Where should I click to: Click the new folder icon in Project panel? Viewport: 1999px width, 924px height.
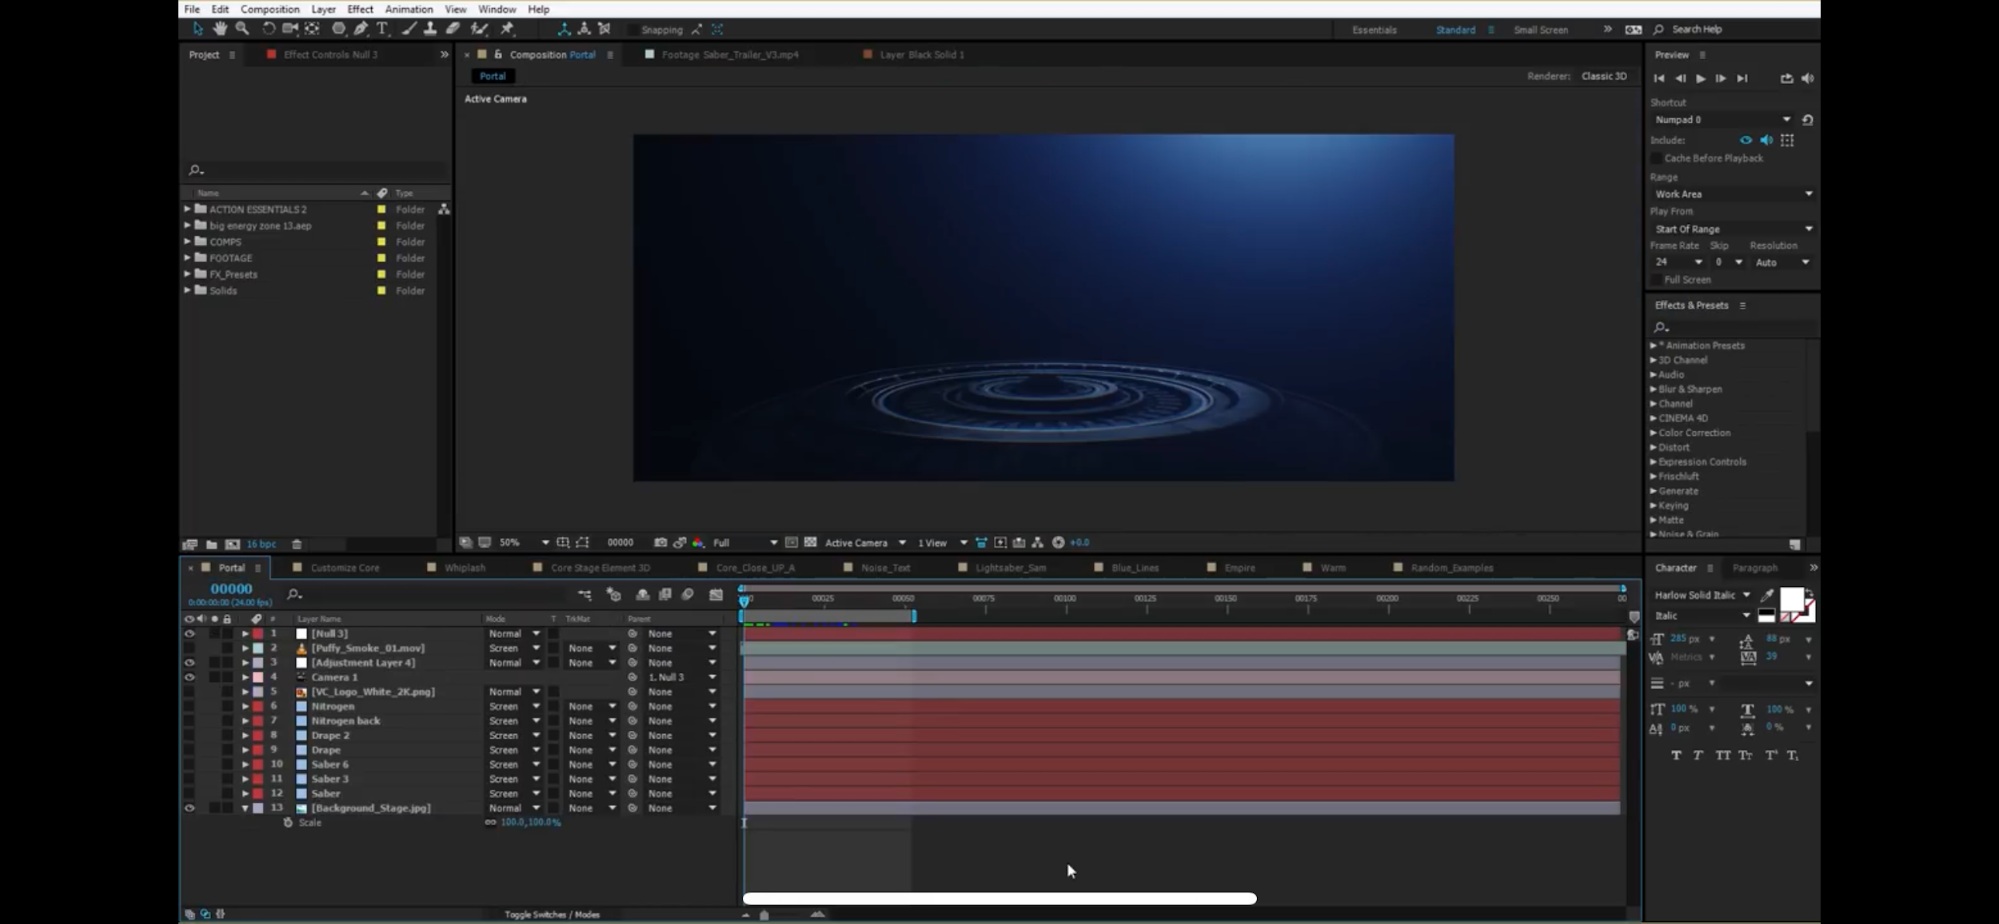211,544
